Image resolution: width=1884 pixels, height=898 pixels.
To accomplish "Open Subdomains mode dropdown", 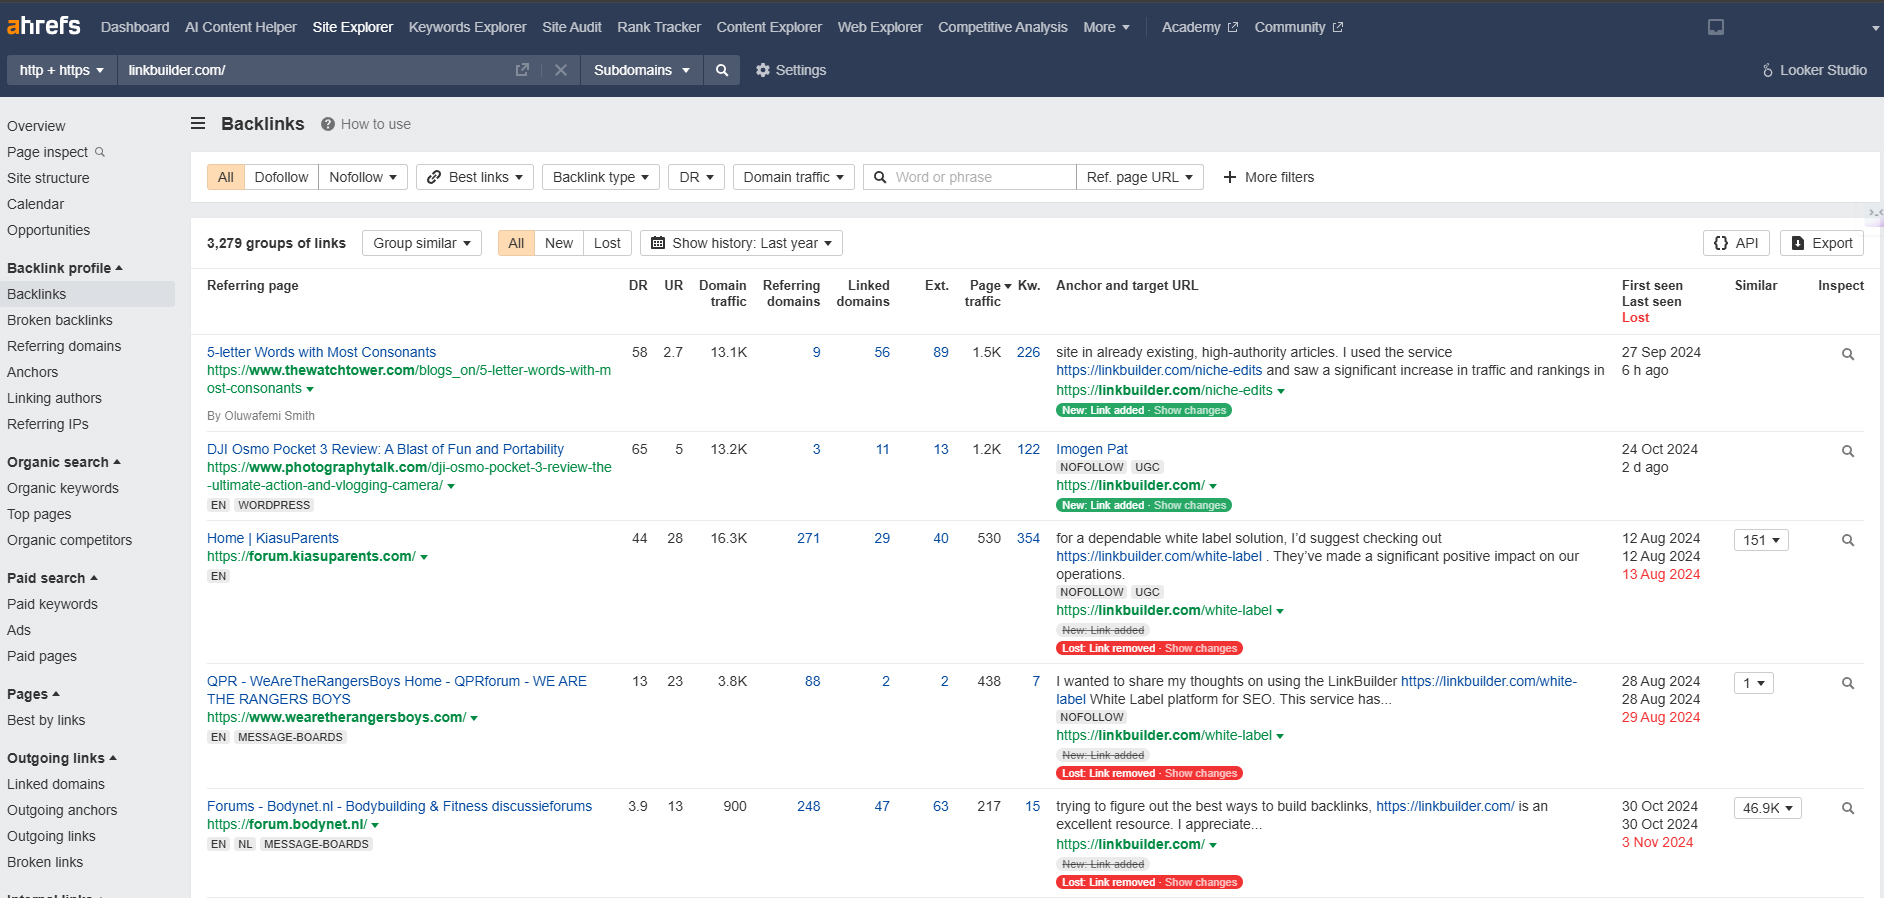I will point(642,70).
